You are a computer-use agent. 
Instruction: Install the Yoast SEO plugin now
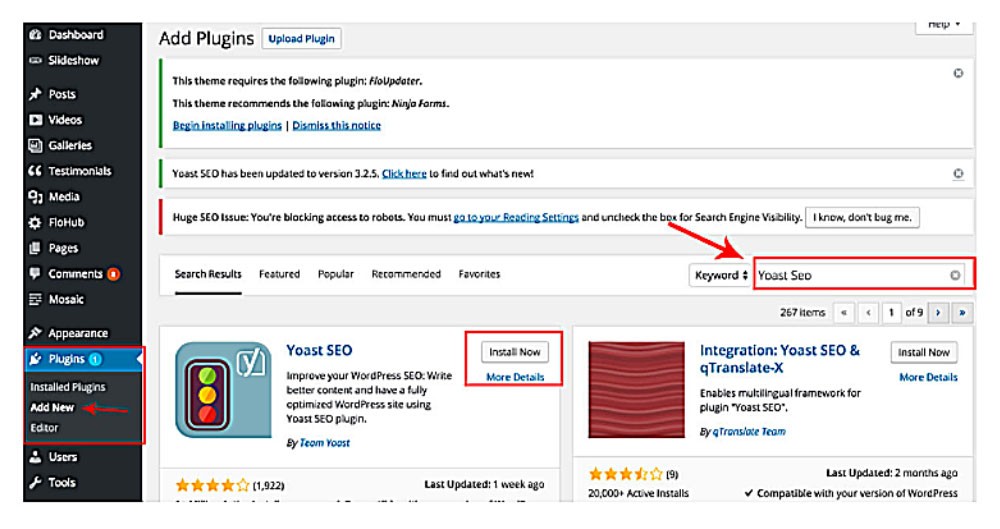pos(515,352)
